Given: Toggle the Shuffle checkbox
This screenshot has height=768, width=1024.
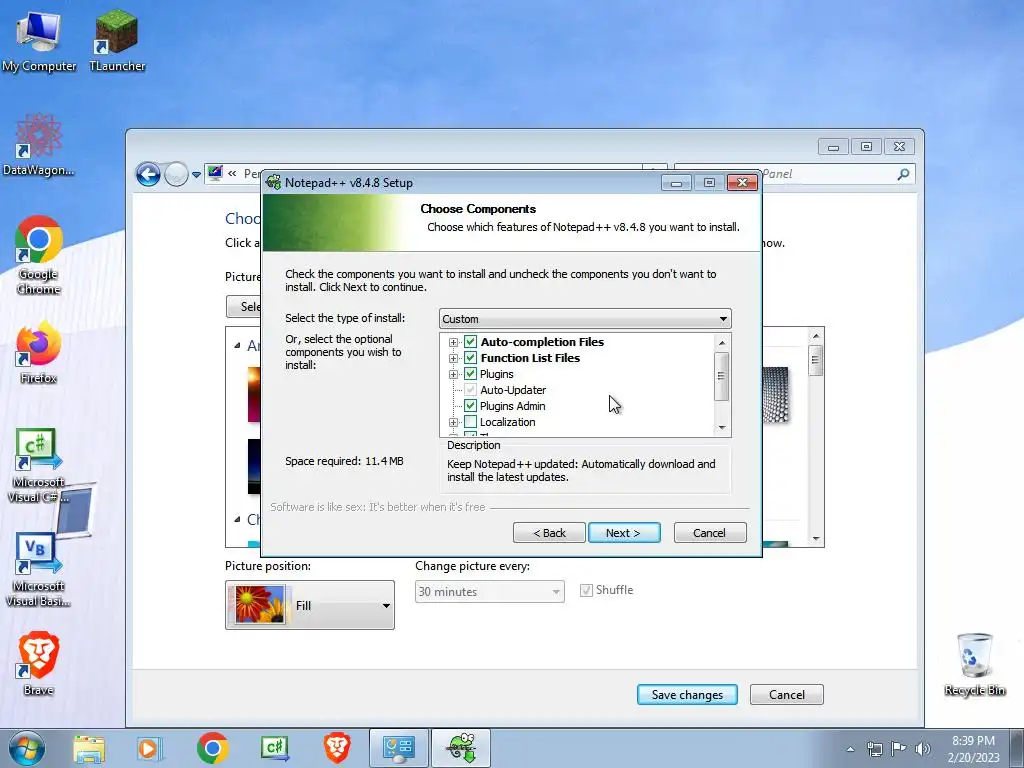Looking at the screenshot, I should click(x=586, y=590).
